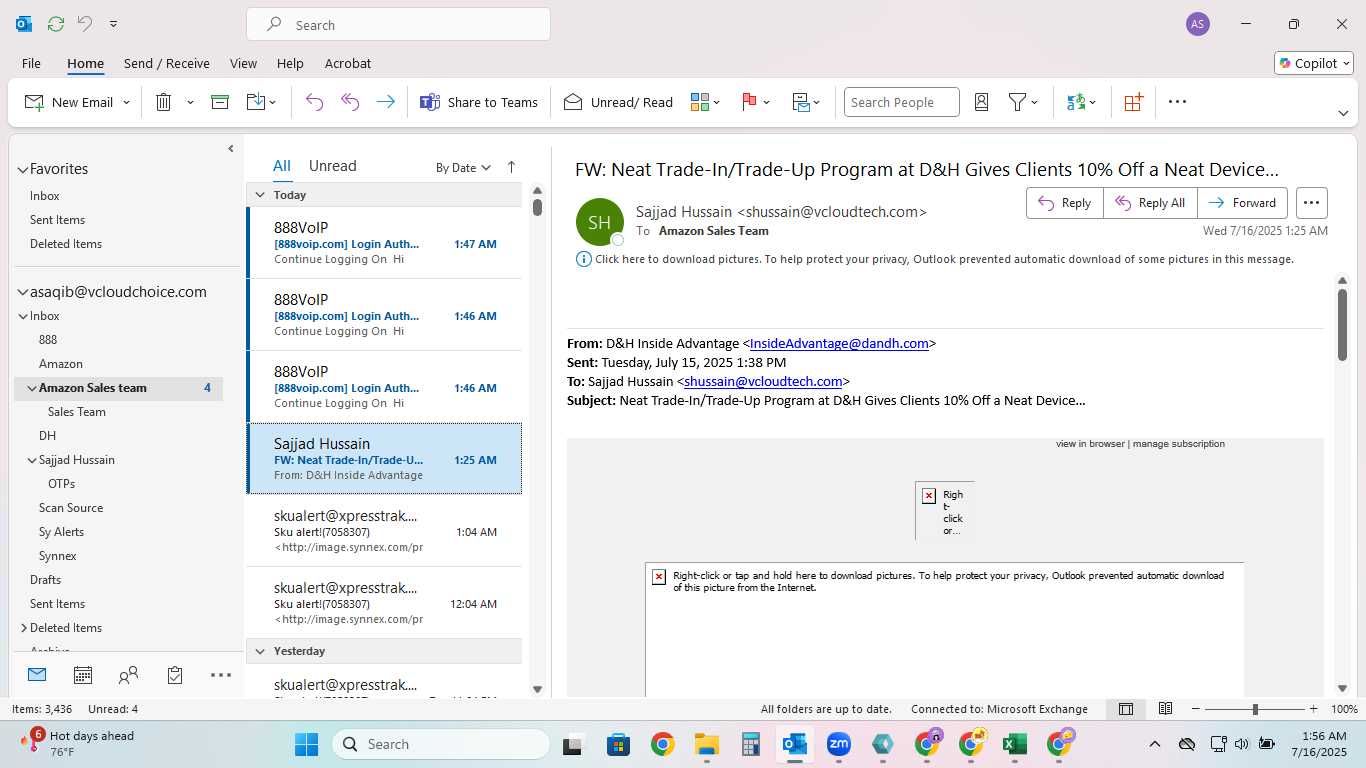Image resolution: width=1366 pixels, height=768 pixels.
Task: Show All messages tab
Action: [x=282, y=166]
